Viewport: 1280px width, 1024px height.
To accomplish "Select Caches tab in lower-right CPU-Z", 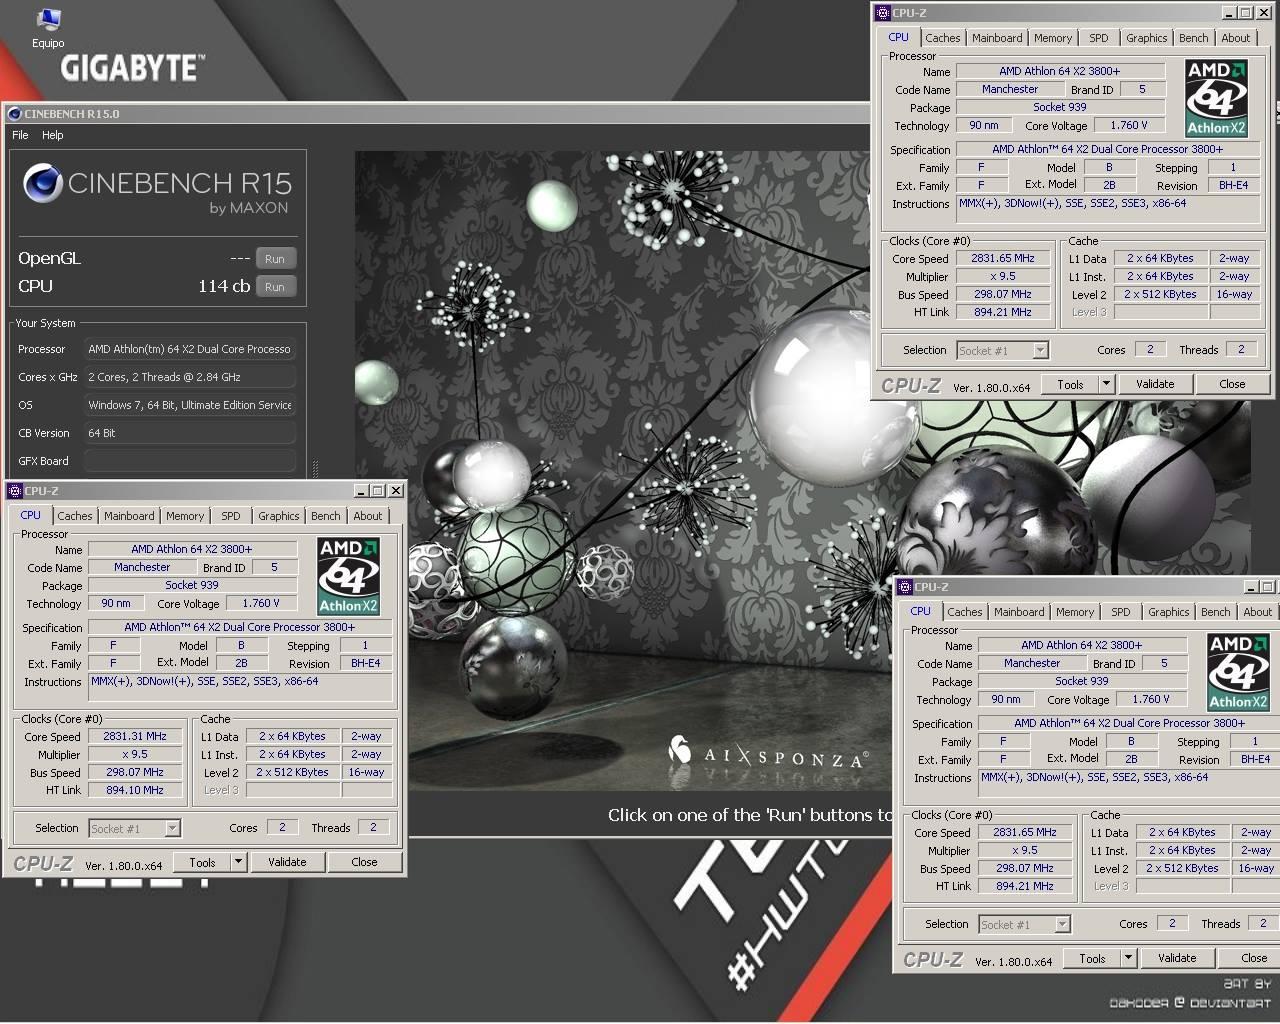I will 964,612.
